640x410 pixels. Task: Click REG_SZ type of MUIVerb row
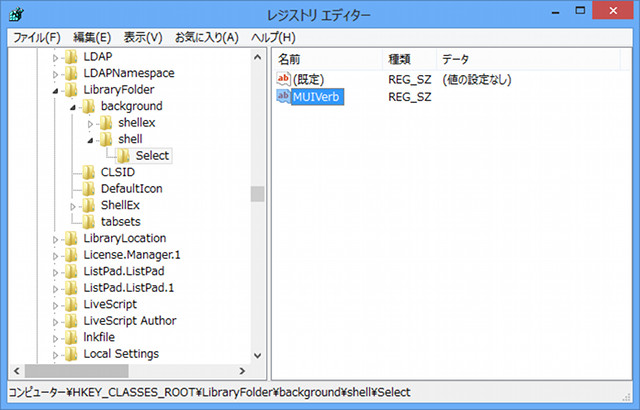tap(409, 97)
